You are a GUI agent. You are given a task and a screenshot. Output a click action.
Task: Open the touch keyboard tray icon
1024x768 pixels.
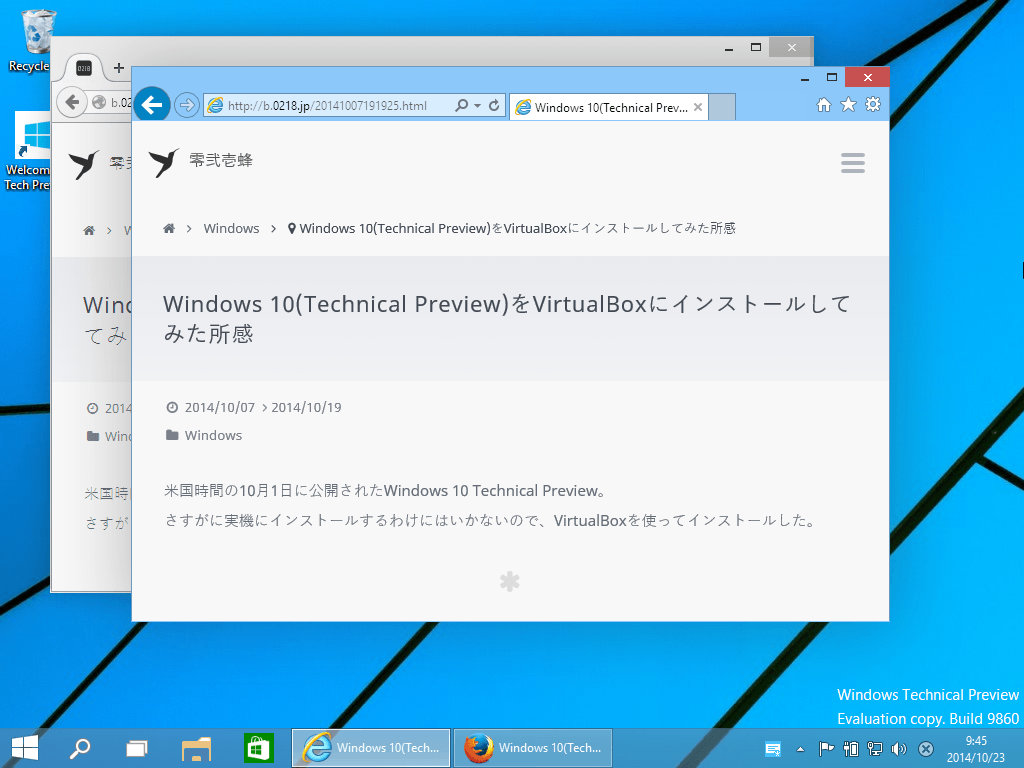point(773,749)
